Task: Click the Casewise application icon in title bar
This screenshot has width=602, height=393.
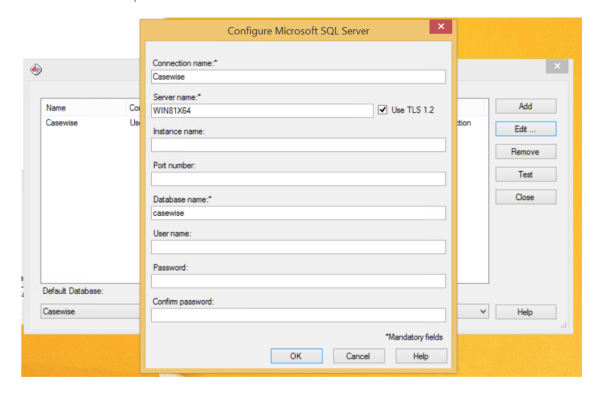Action: pos(36,69)
